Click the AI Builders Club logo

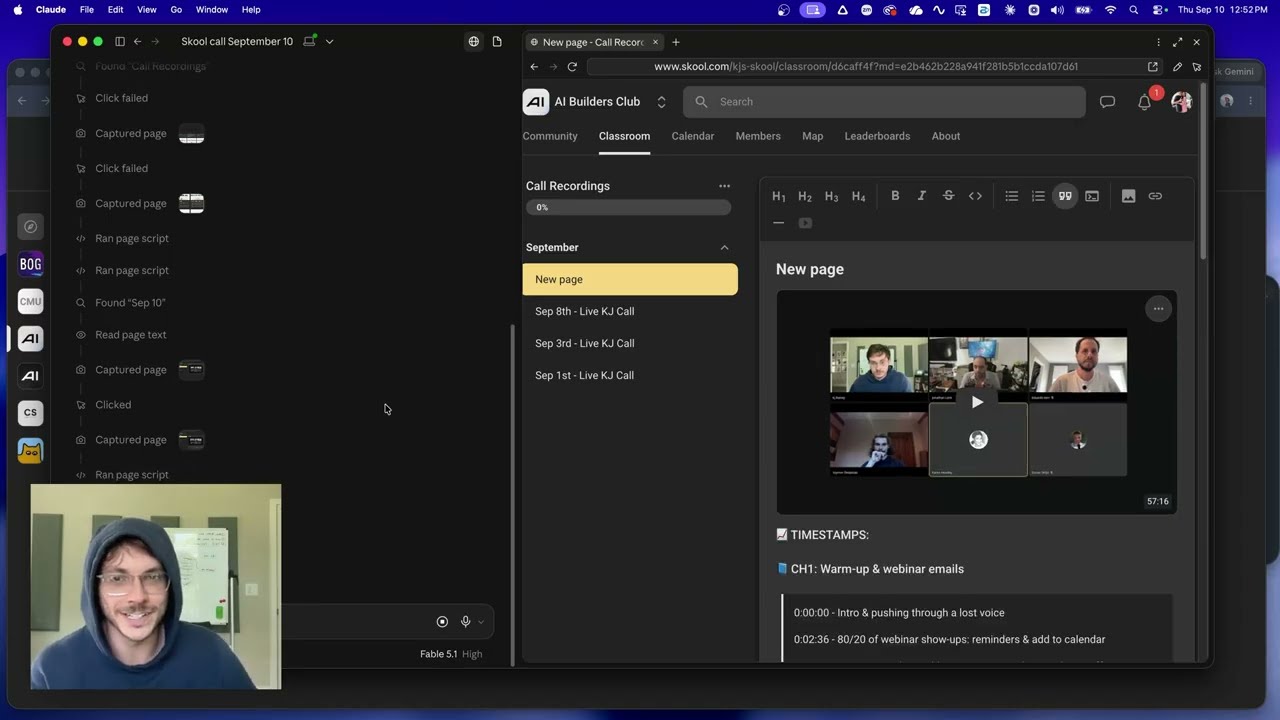tap(536, 101)
